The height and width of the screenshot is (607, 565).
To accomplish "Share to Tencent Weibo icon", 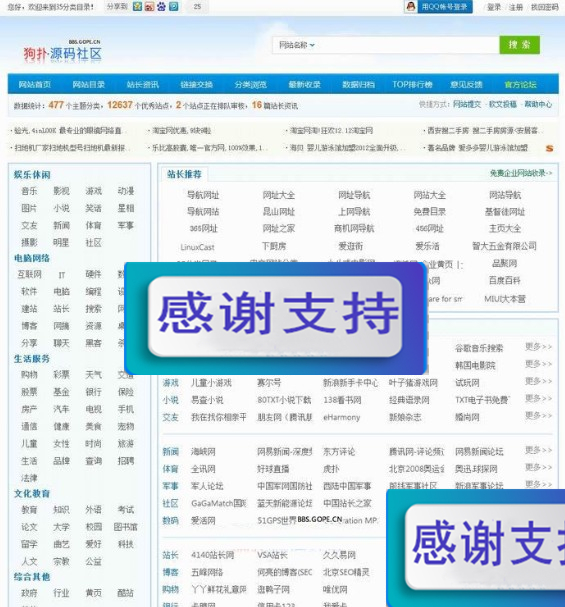I will [174, 6].
